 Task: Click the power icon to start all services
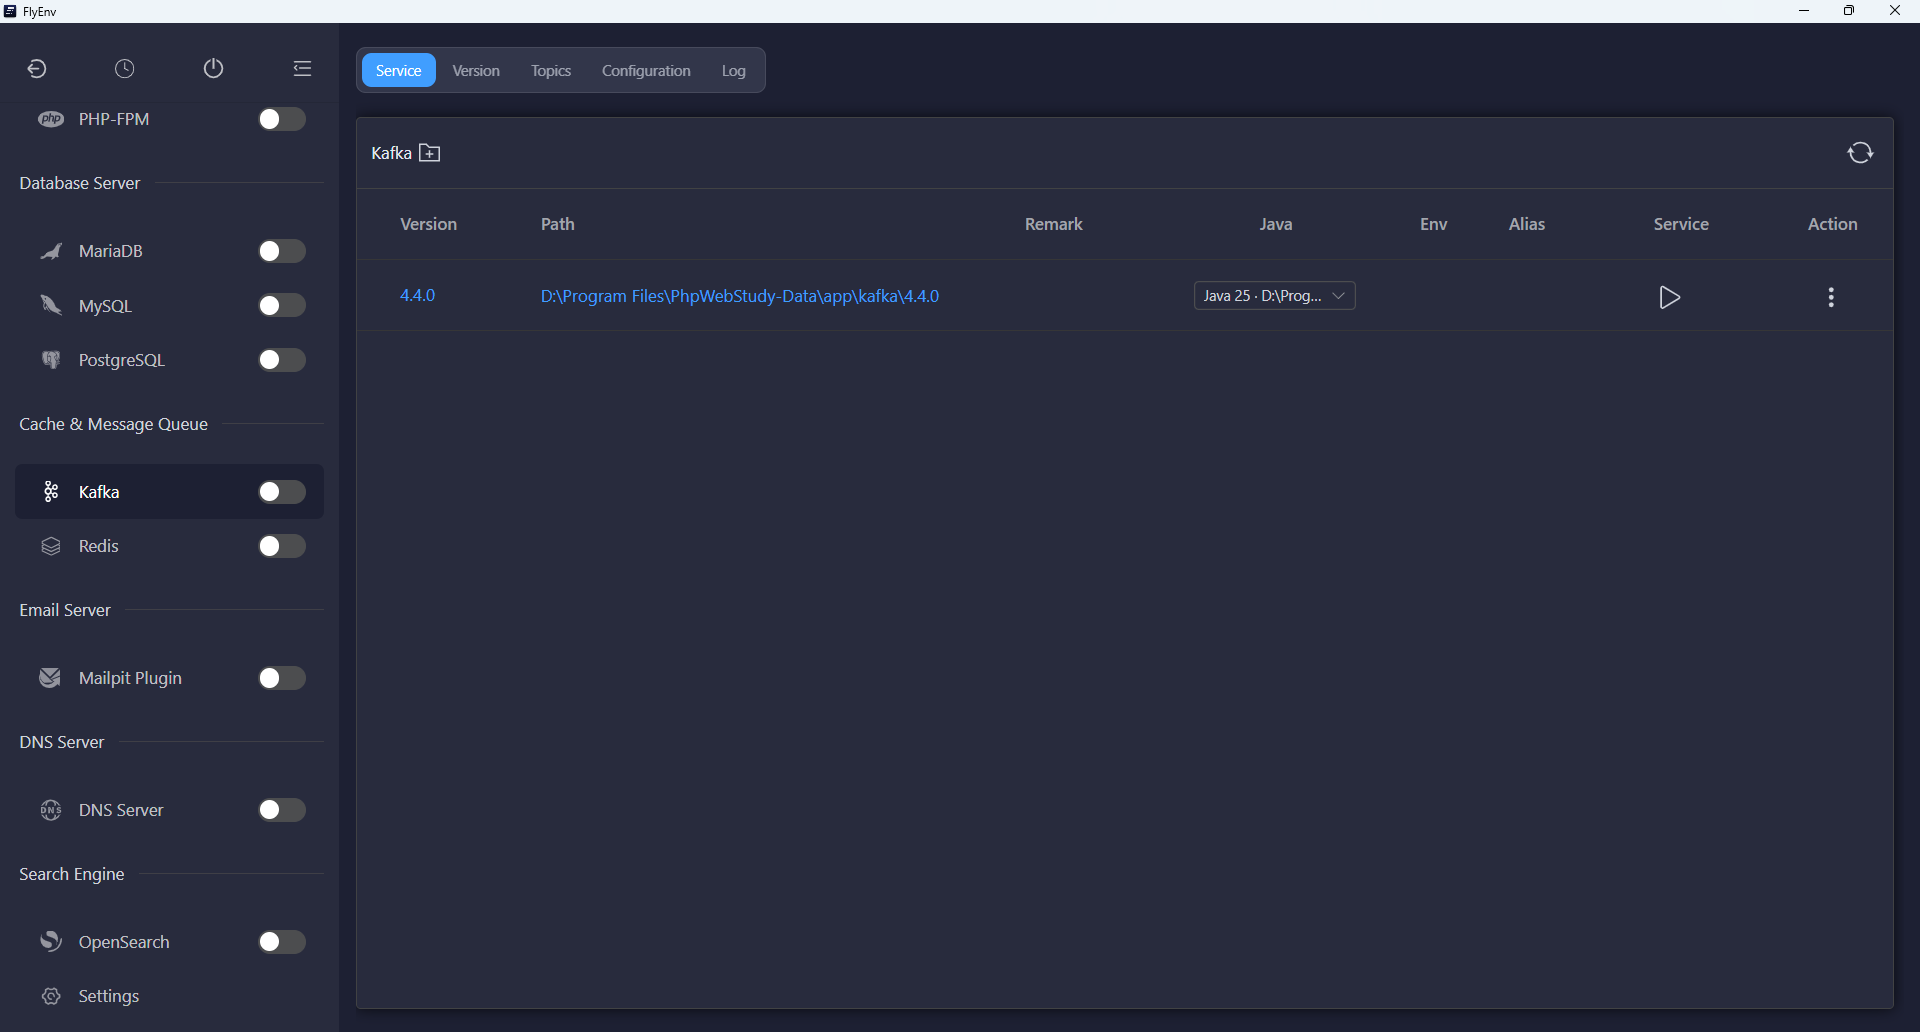213,68
